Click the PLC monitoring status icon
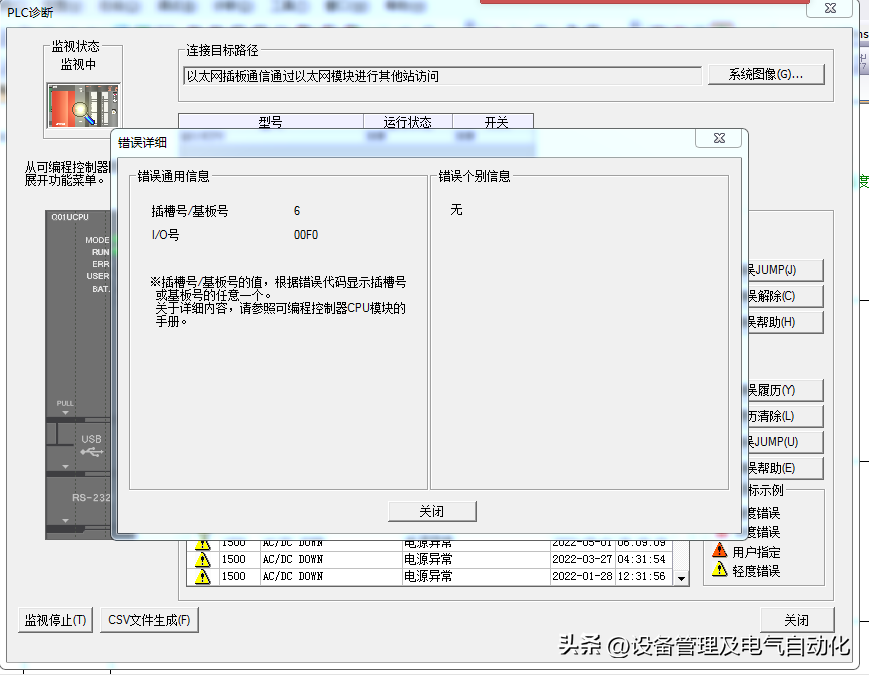 coord(83,106)
